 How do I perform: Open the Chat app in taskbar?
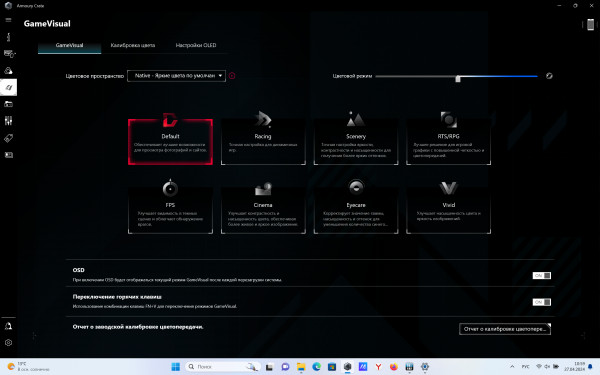(x=285, y=367)
